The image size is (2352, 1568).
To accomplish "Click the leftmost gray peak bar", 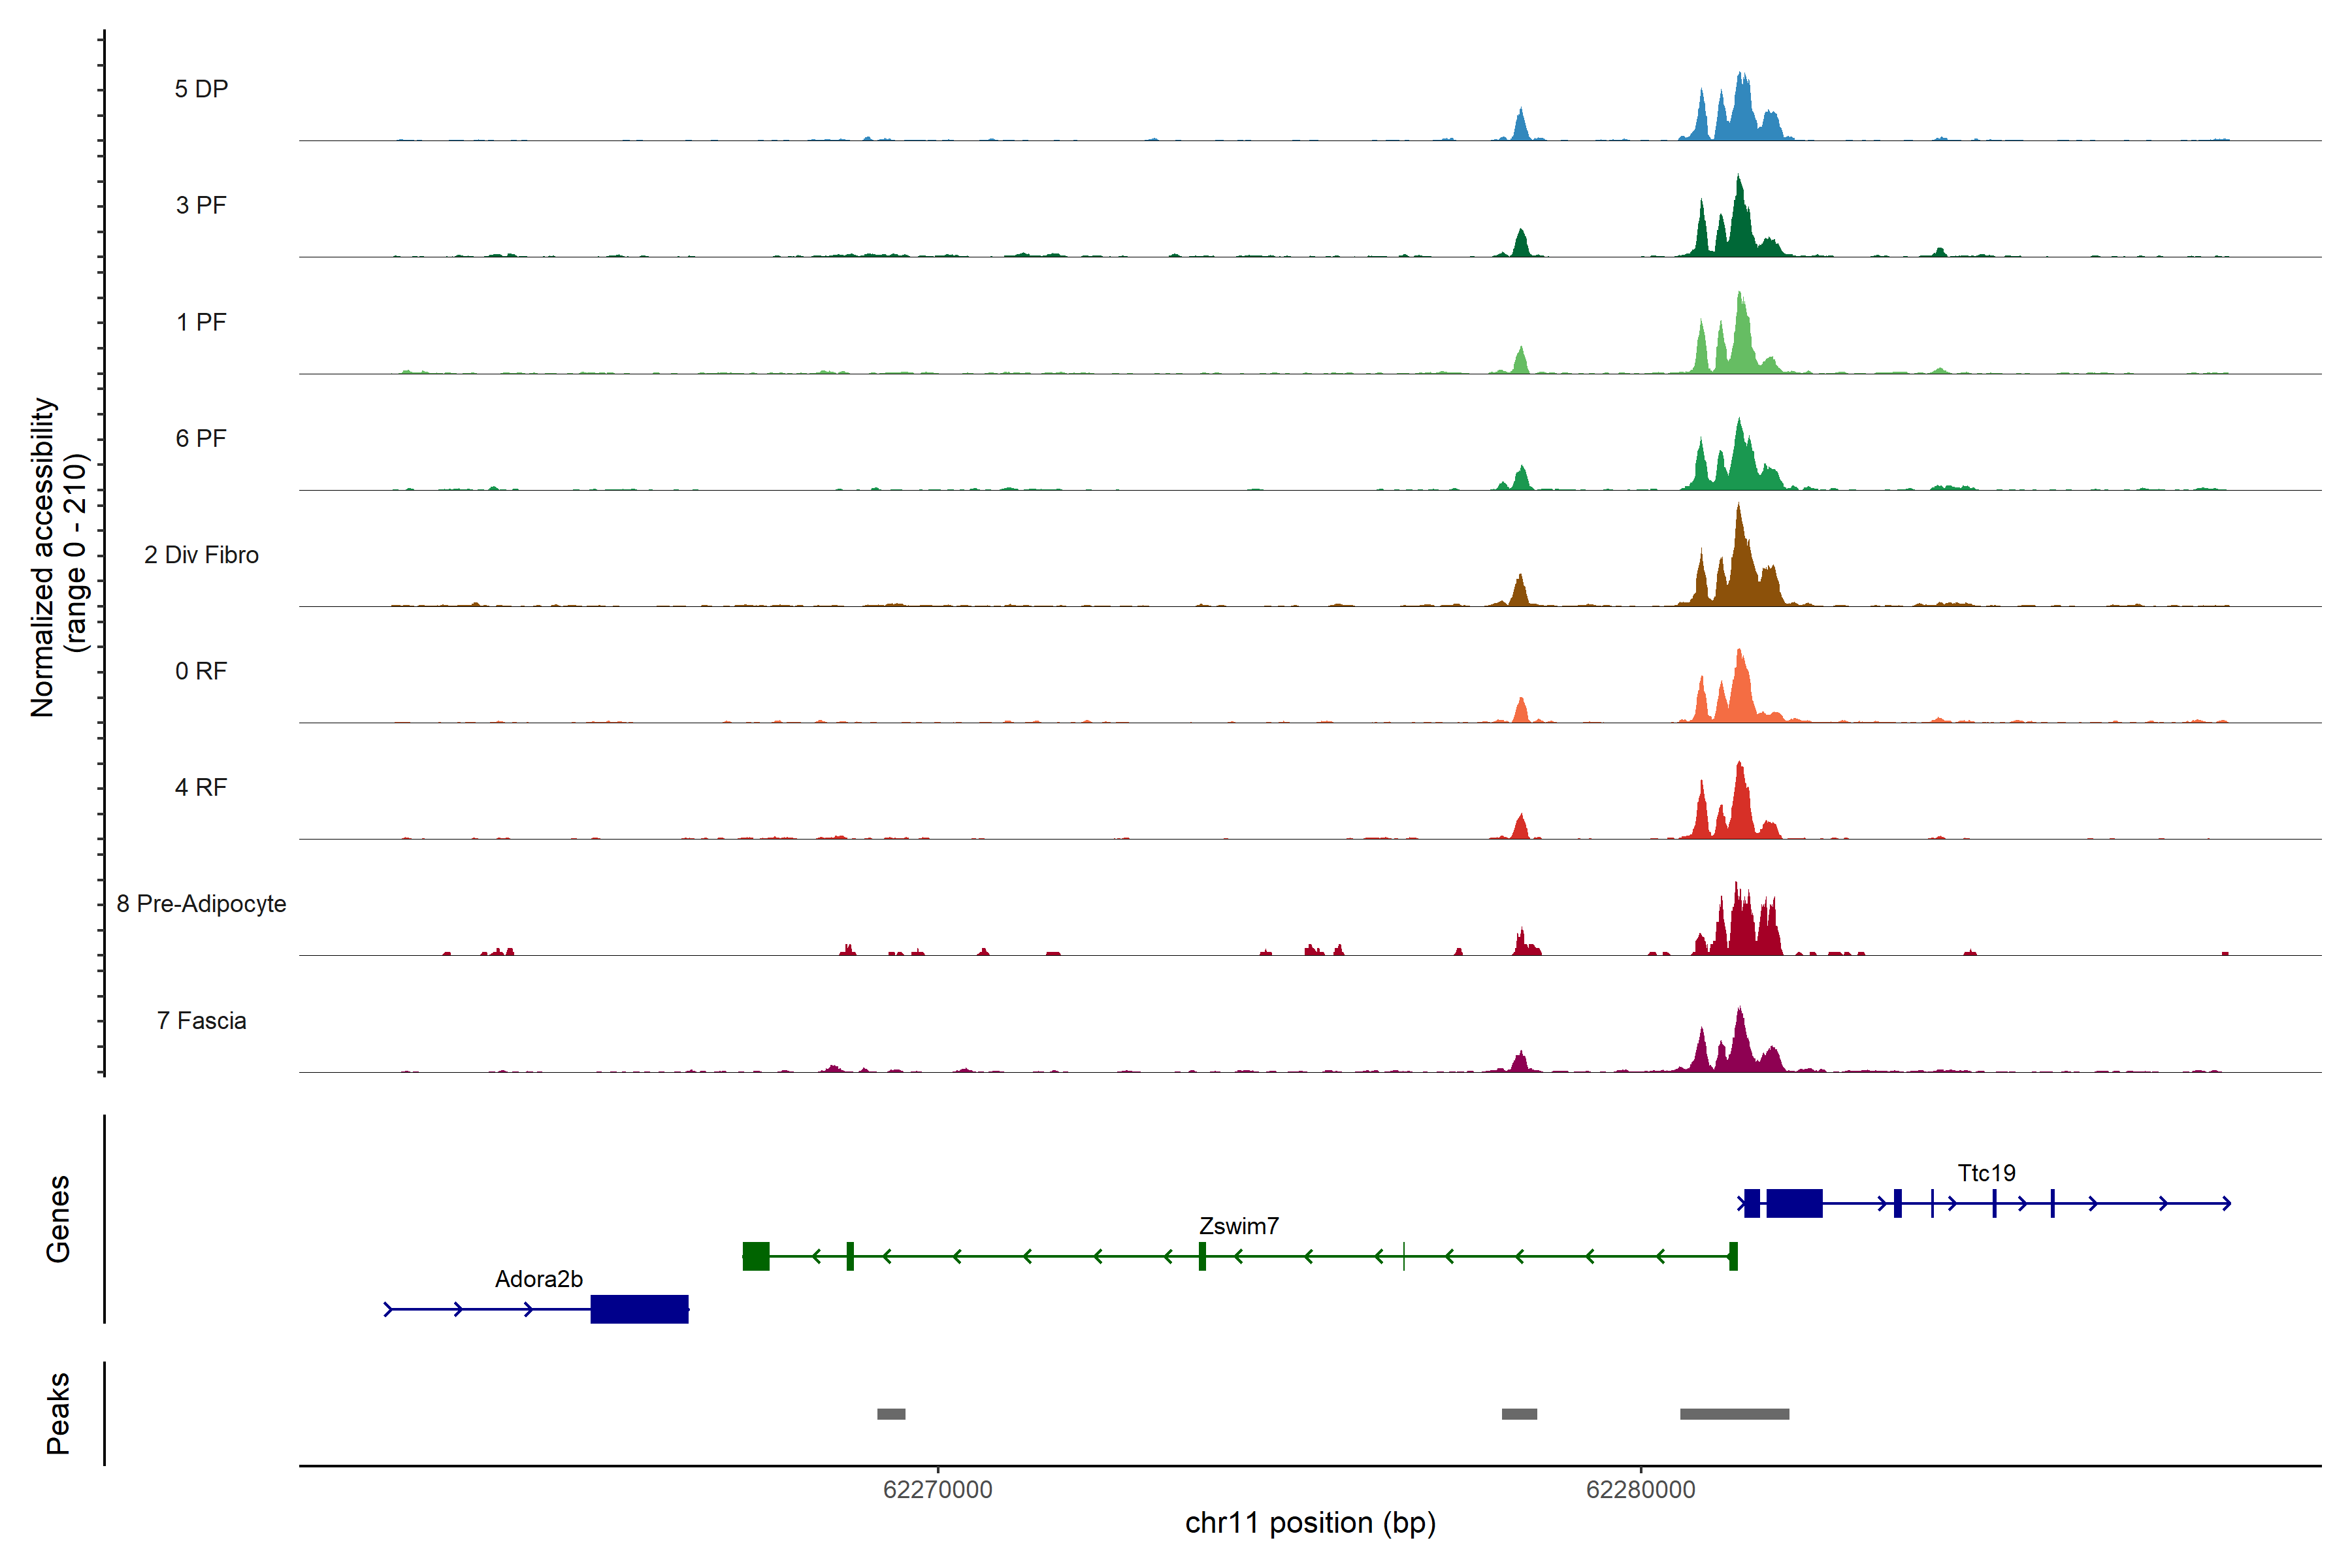I will coord(891,1414).
